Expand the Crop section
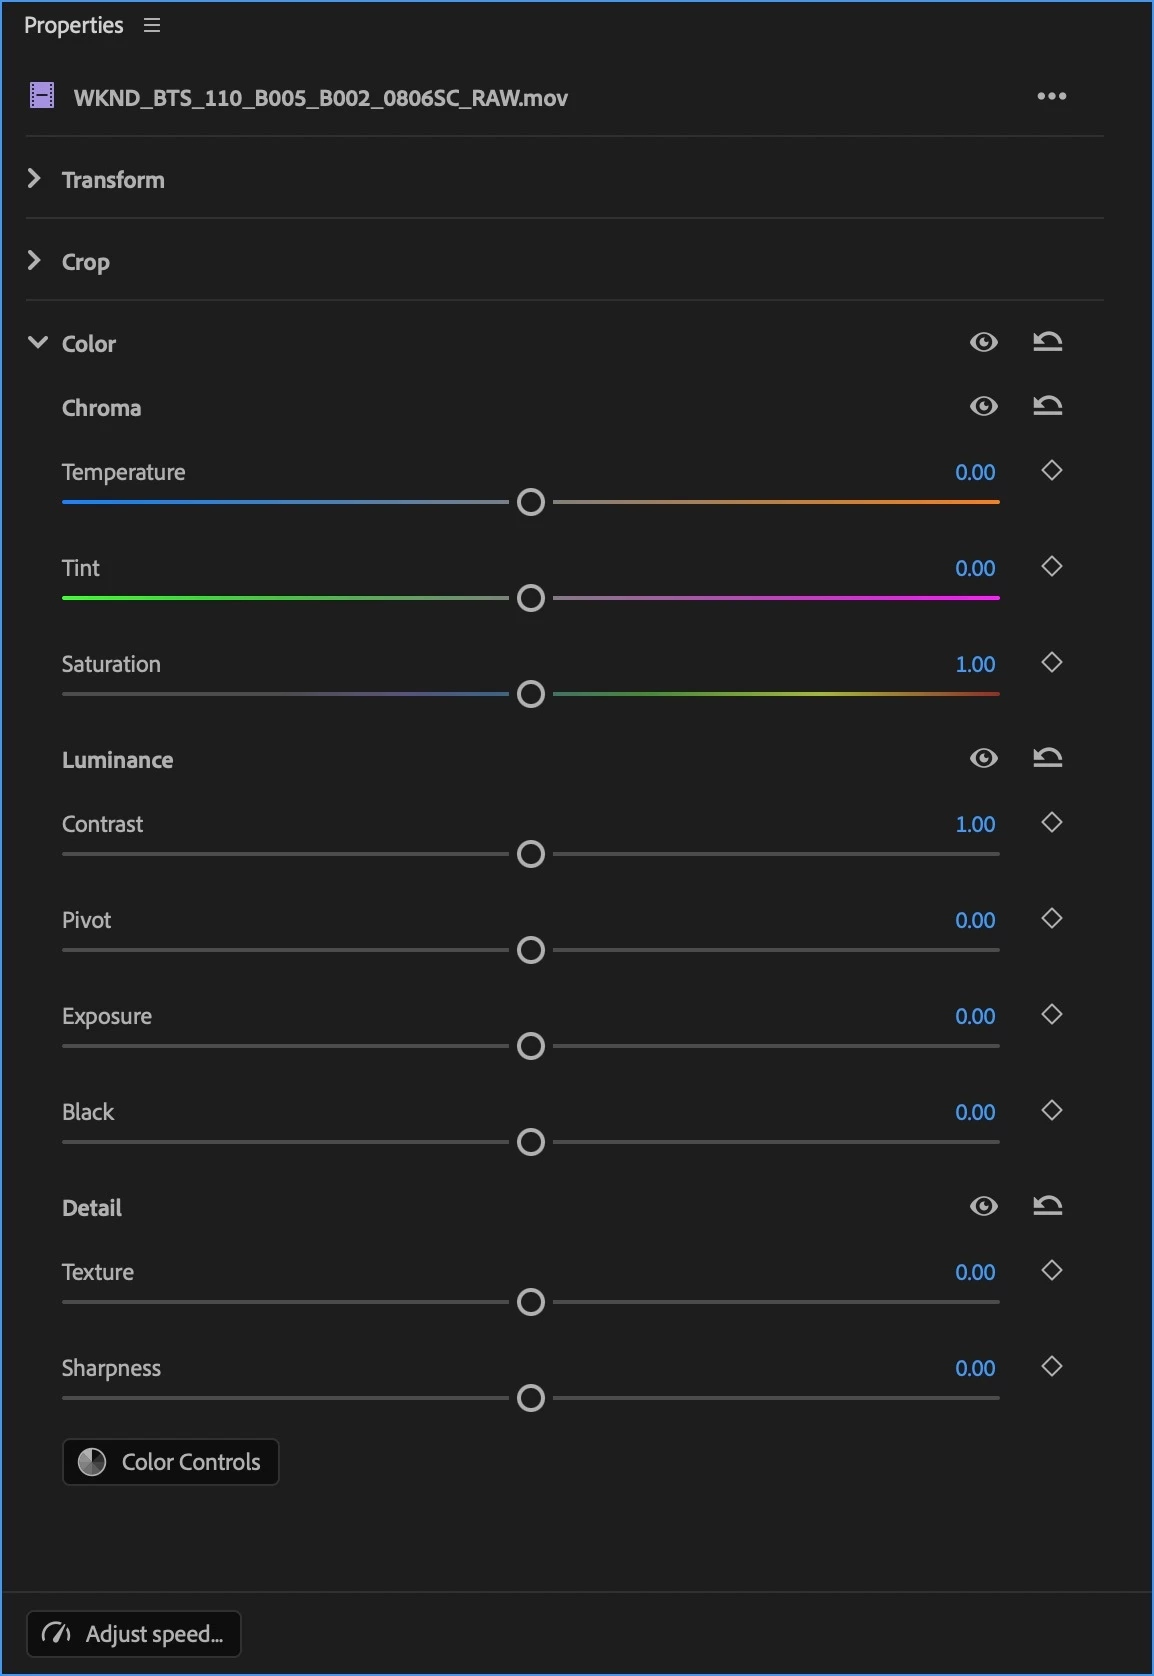The height and width of the screenshot is (1676, 1154). click(35, 261)
